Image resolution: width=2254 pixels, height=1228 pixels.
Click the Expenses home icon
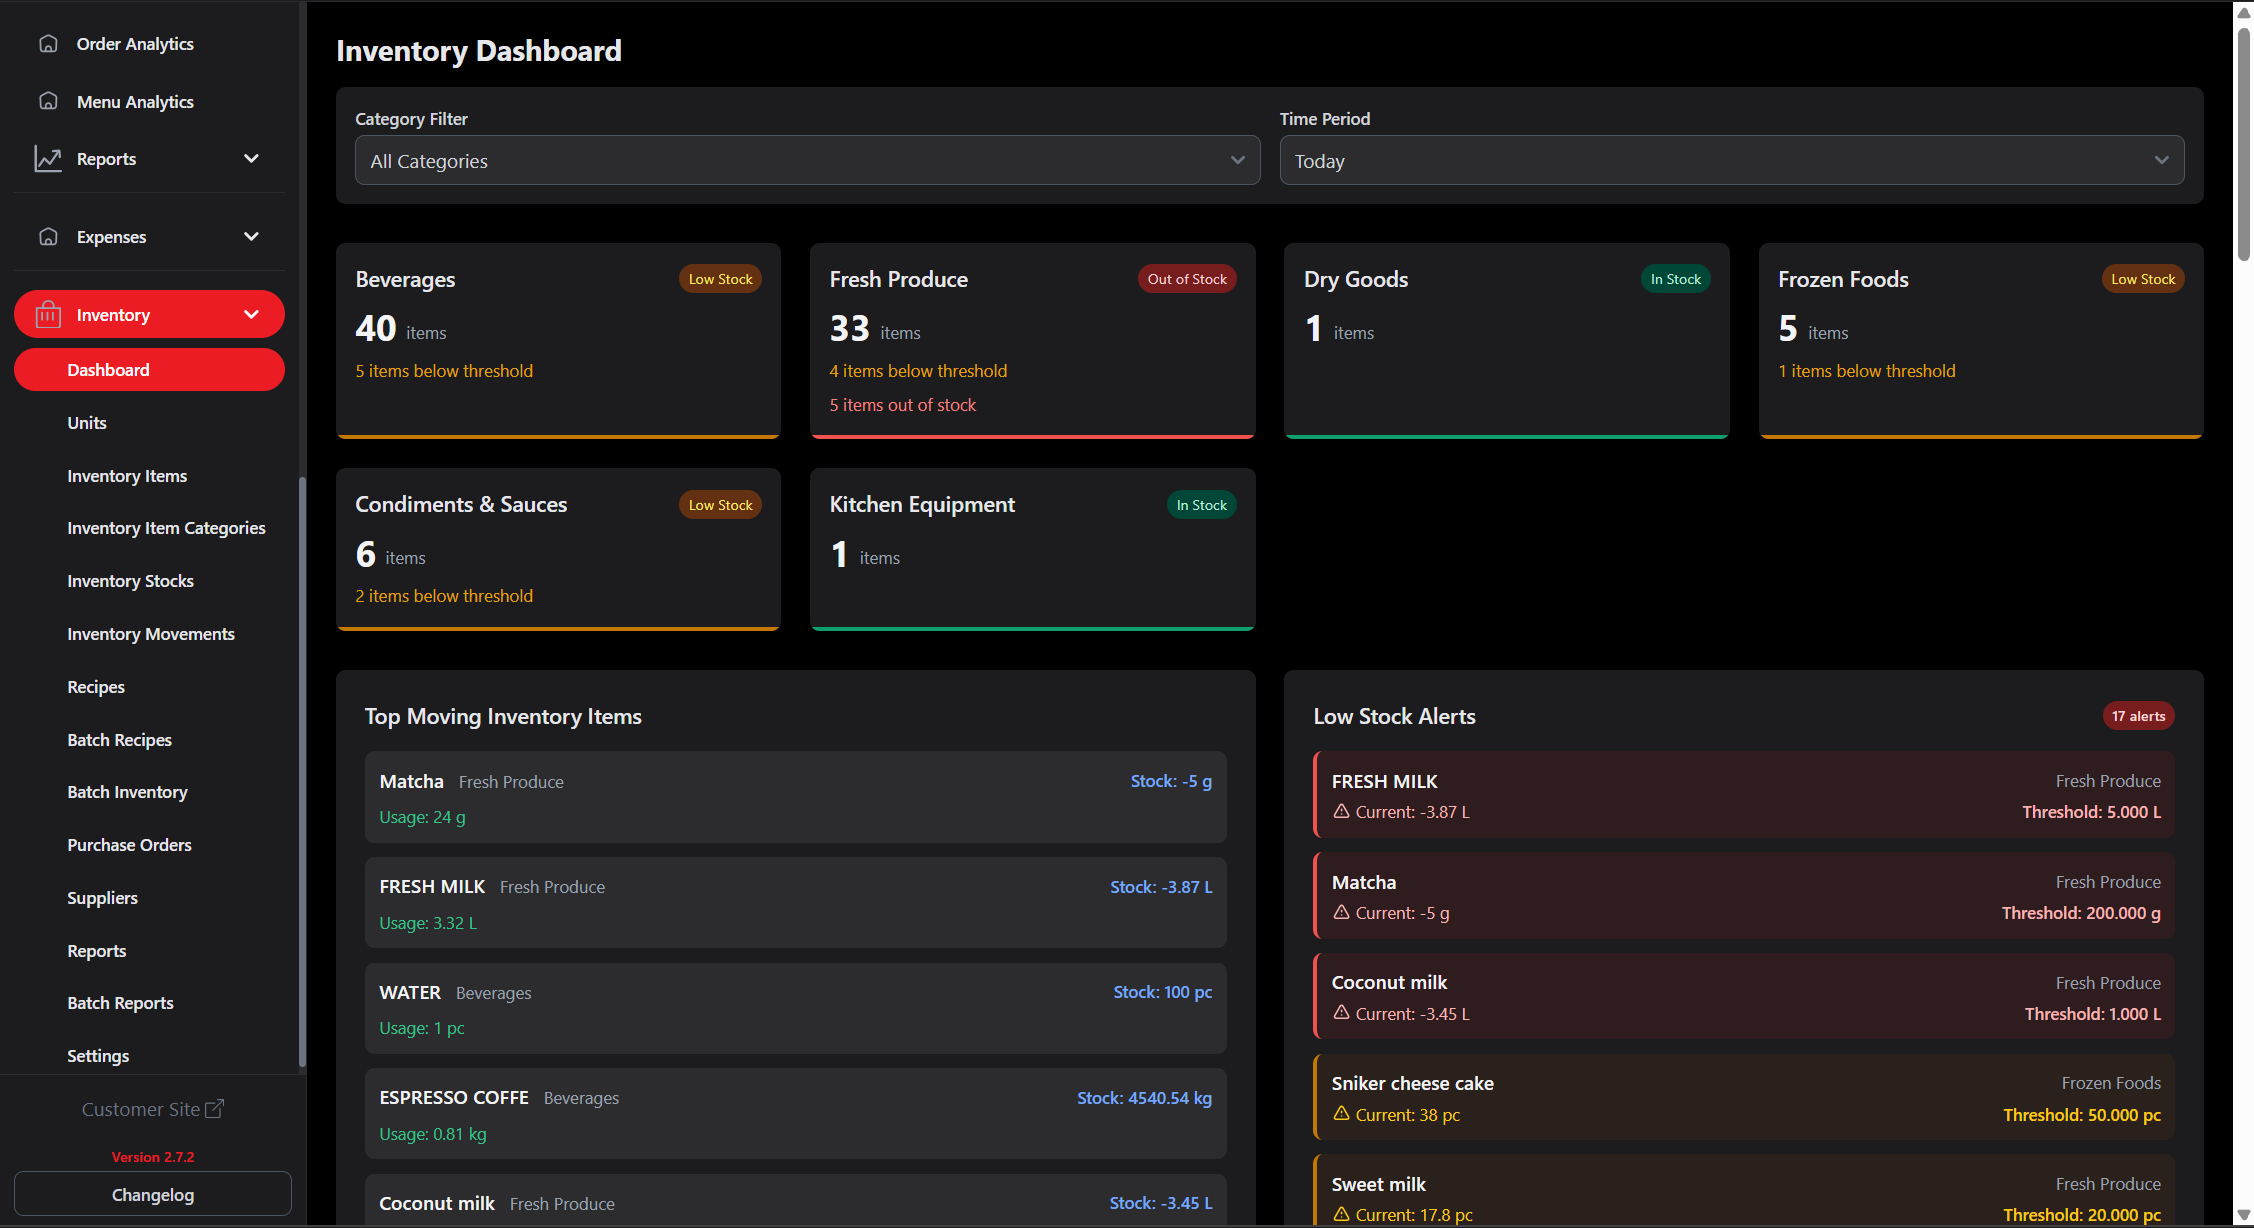point(48,236)
